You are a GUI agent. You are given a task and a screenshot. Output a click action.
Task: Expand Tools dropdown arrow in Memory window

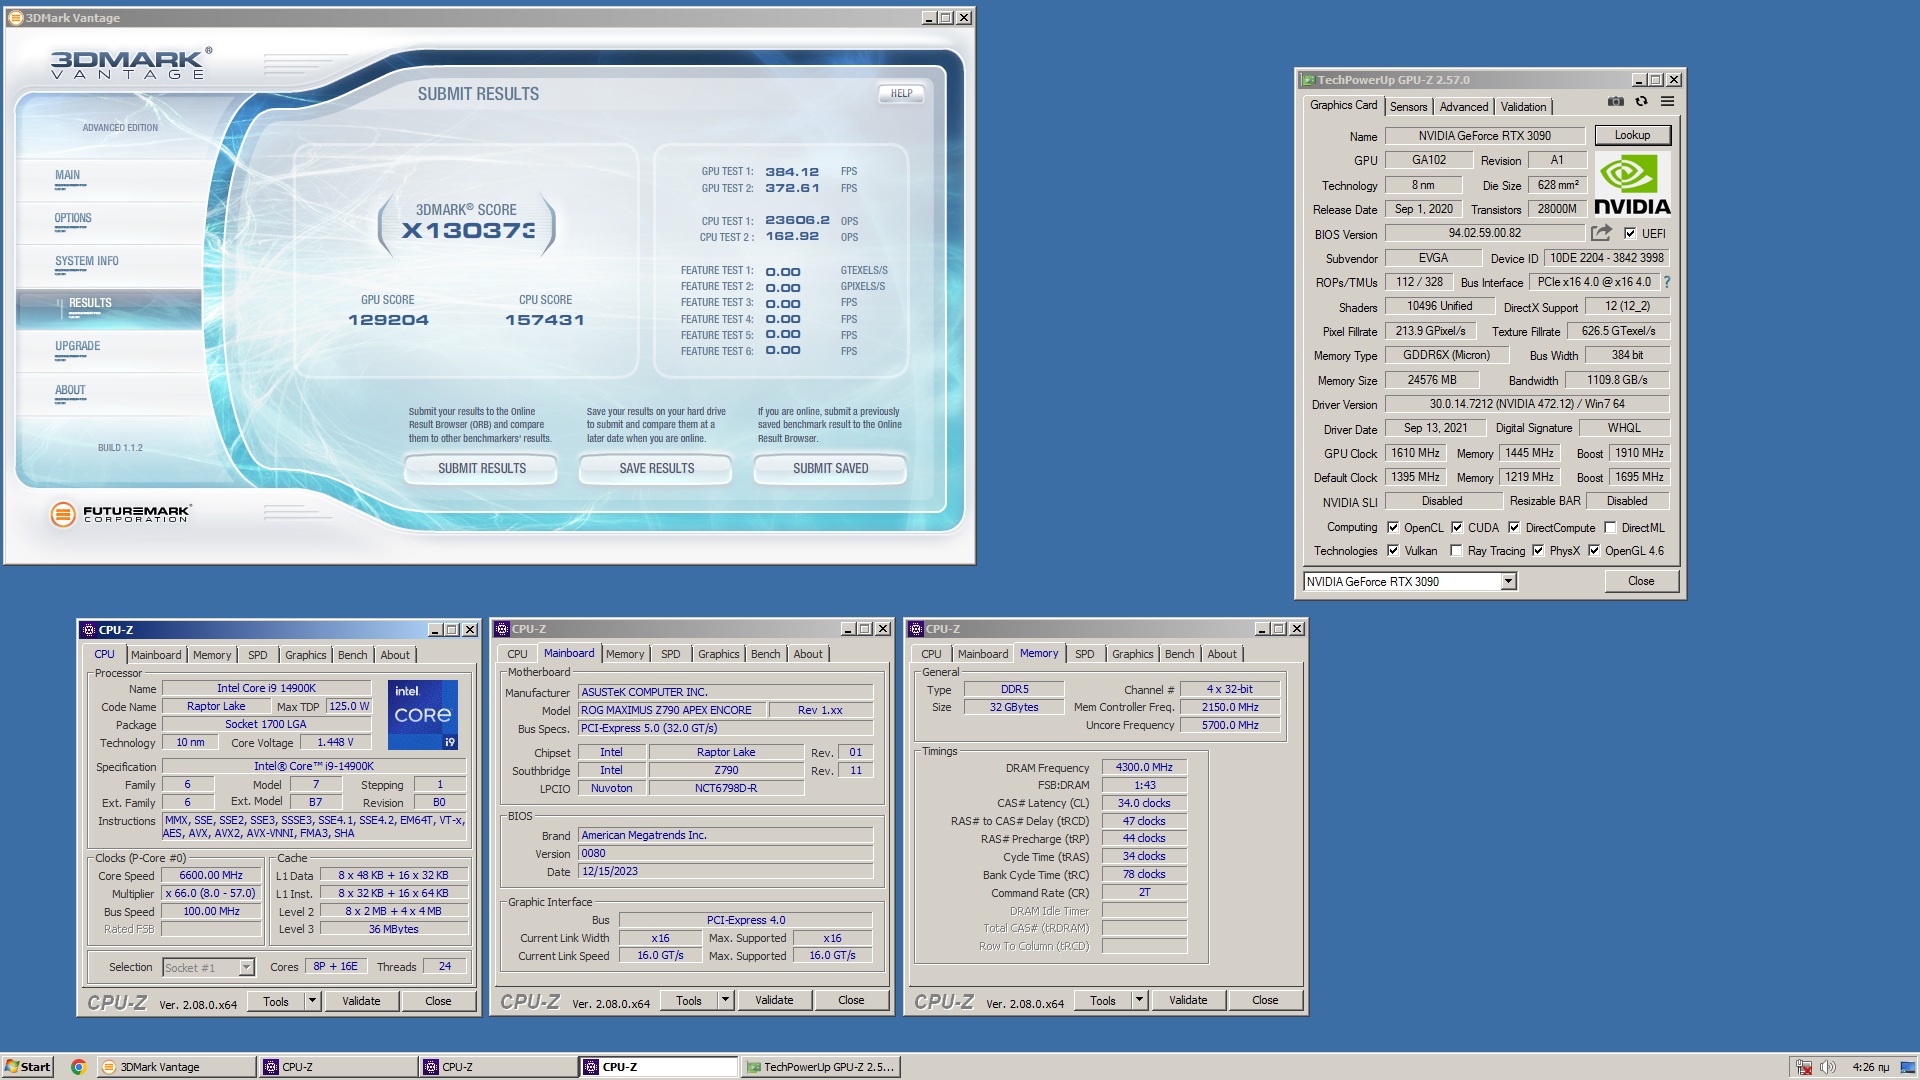(1138, 1000)
